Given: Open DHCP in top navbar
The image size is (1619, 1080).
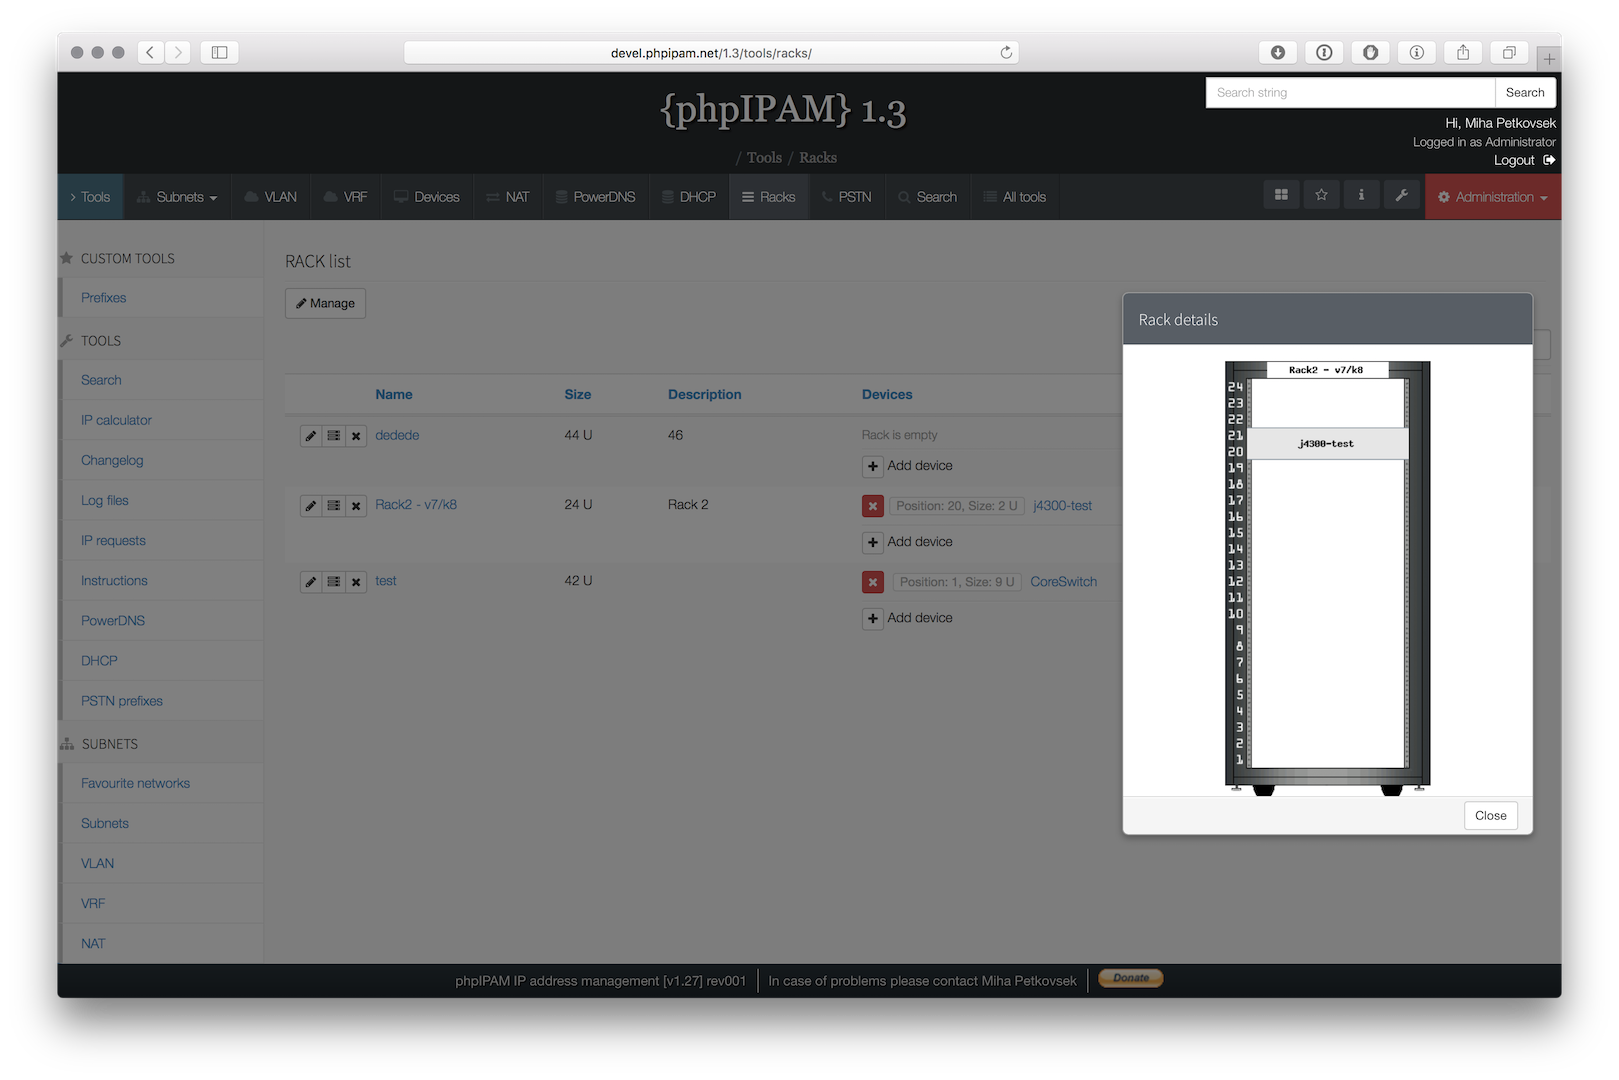Looking at the screenshot, I should (689, 197).
